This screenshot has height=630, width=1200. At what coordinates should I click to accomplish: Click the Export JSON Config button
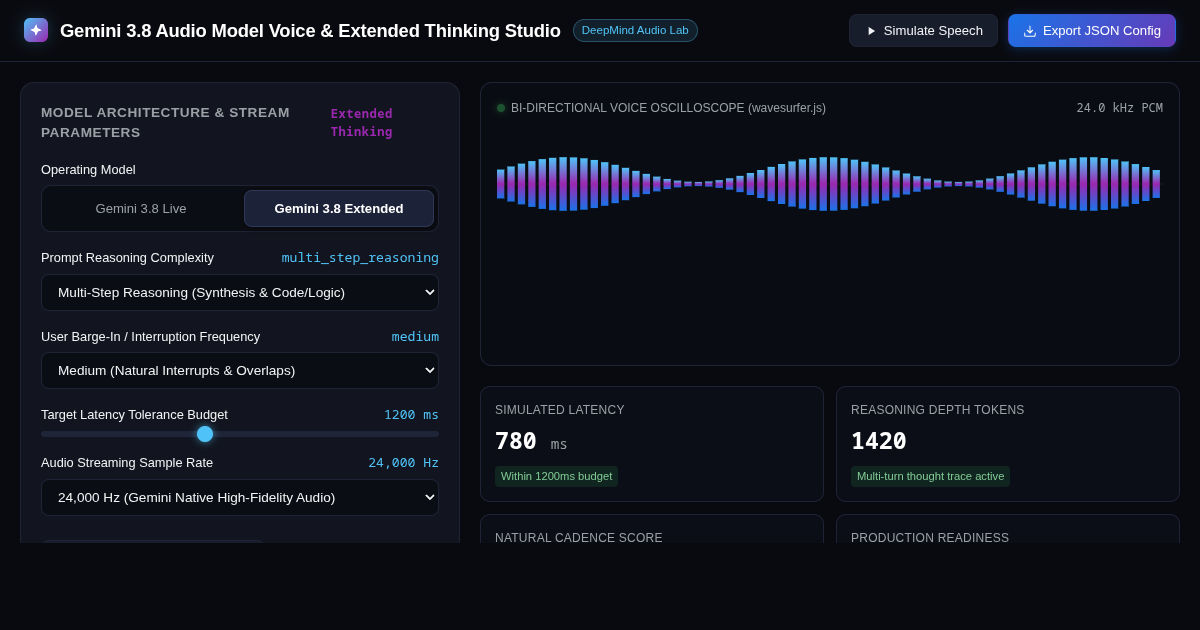coord(1092,31)
